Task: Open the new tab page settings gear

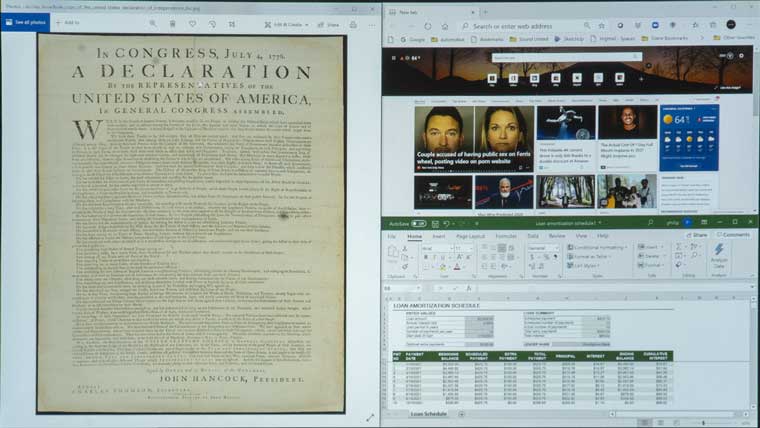Action: pos(741,56)
